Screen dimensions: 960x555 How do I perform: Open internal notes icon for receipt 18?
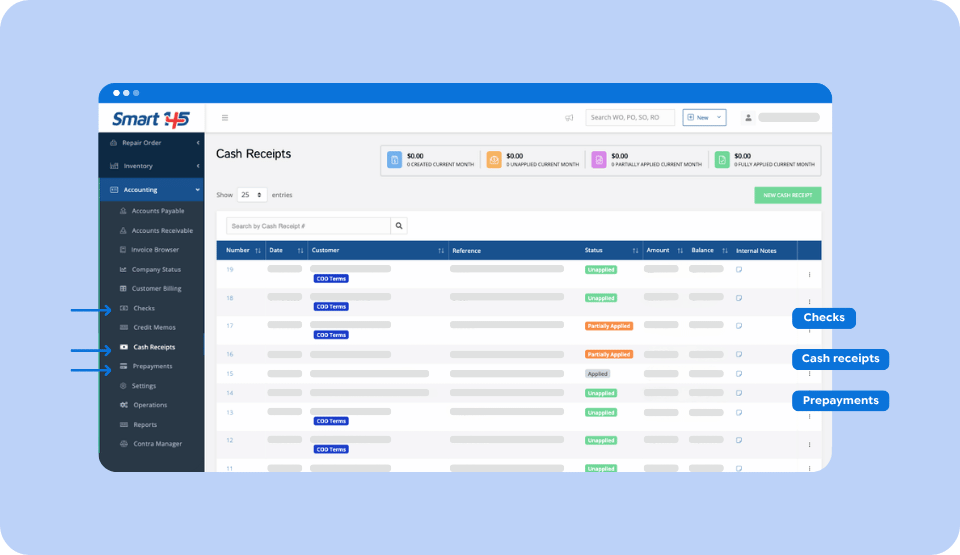tap(739, 298)
